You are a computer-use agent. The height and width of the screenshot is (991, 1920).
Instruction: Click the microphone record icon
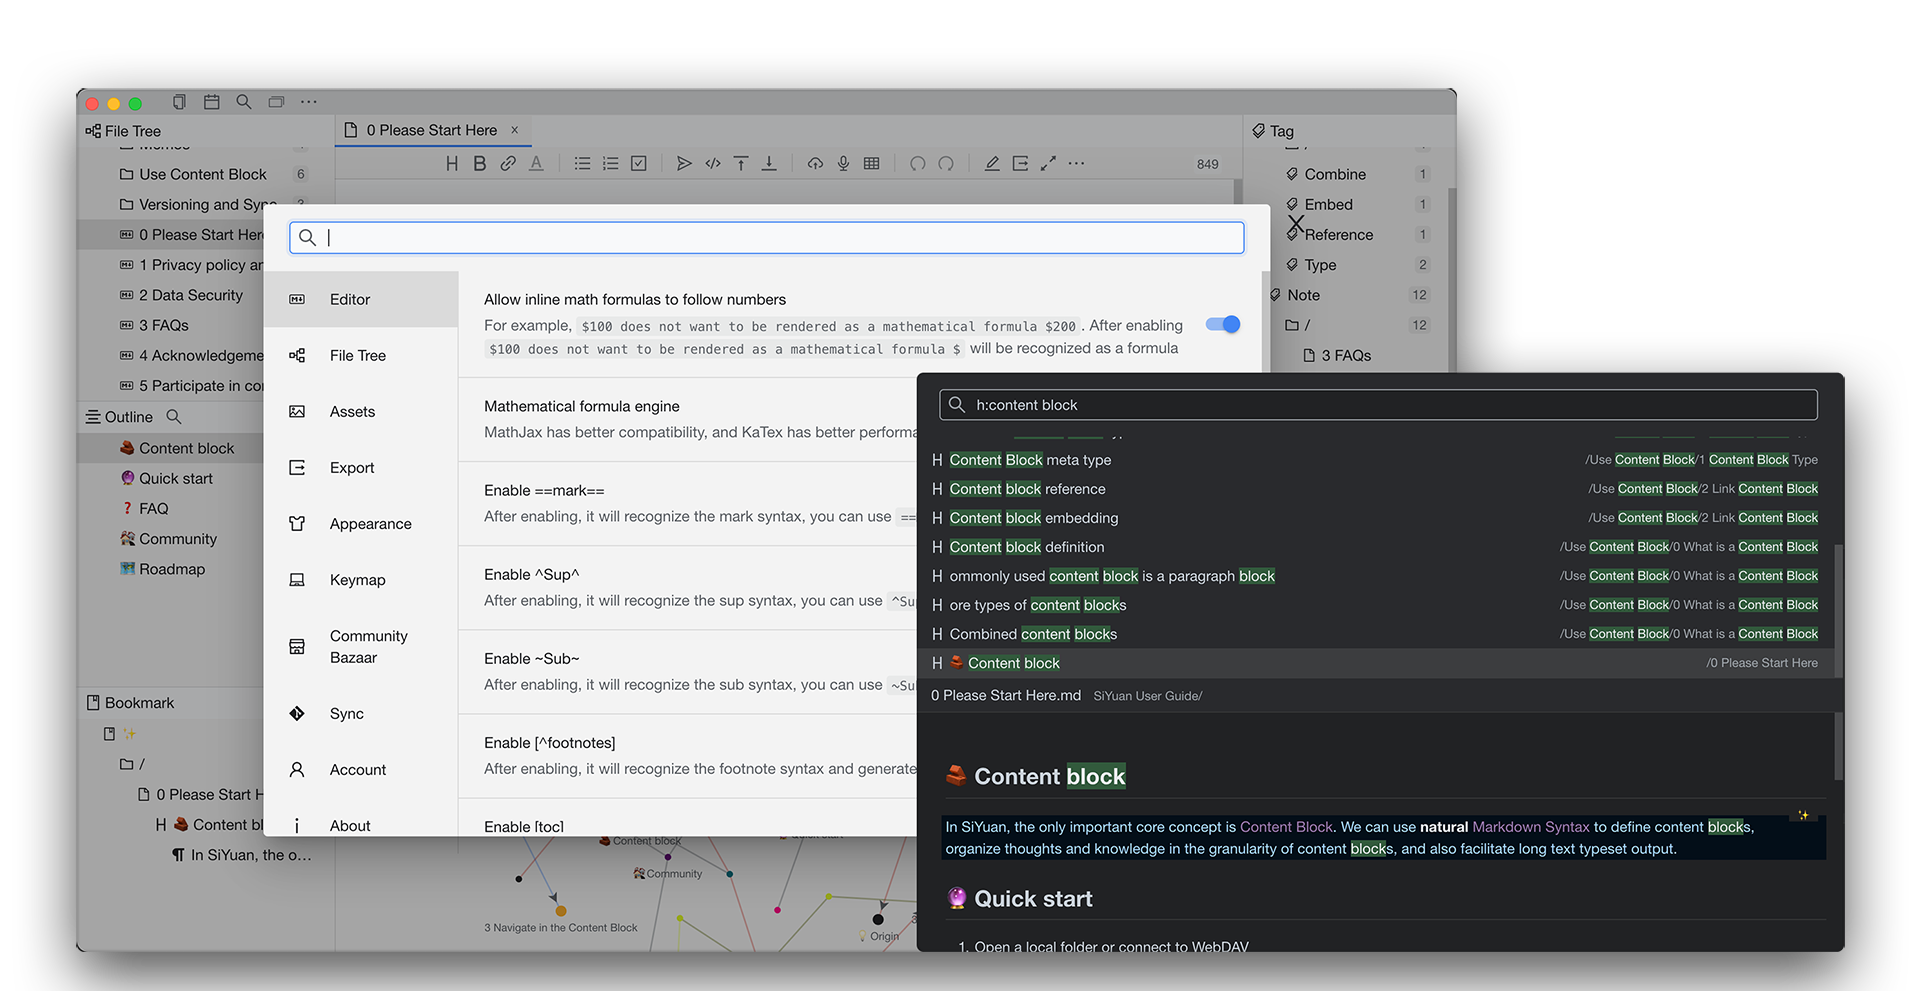point(844,164)
